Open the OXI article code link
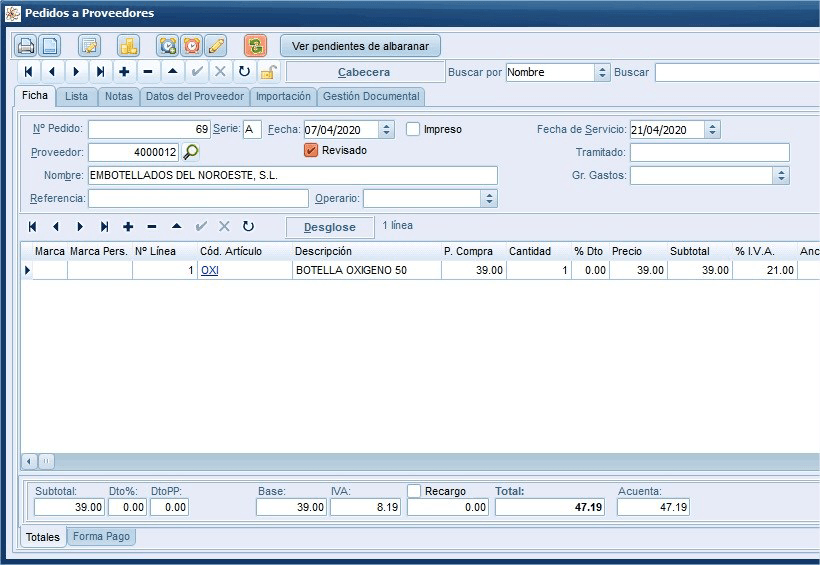Image resolution: width=820 pixels, height=565 pixels. (210, 270)
